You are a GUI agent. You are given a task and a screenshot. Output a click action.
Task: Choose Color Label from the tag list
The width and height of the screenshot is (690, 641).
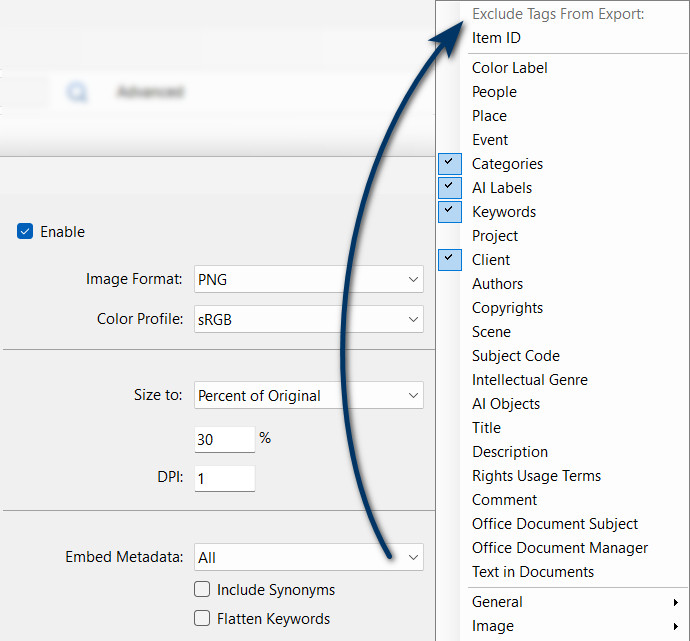pyautogui.click(x=509, y=68)
